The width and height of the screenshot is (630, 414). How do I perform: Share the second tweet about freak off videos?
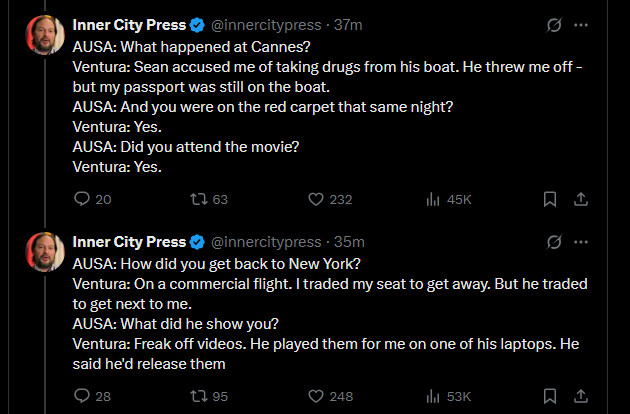tap(580, 396)
